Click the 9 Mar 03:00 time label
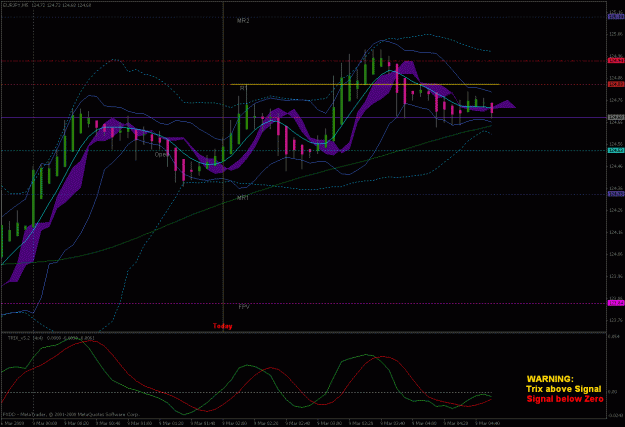This screenshot has height=427, width=625. coord(328,423)
